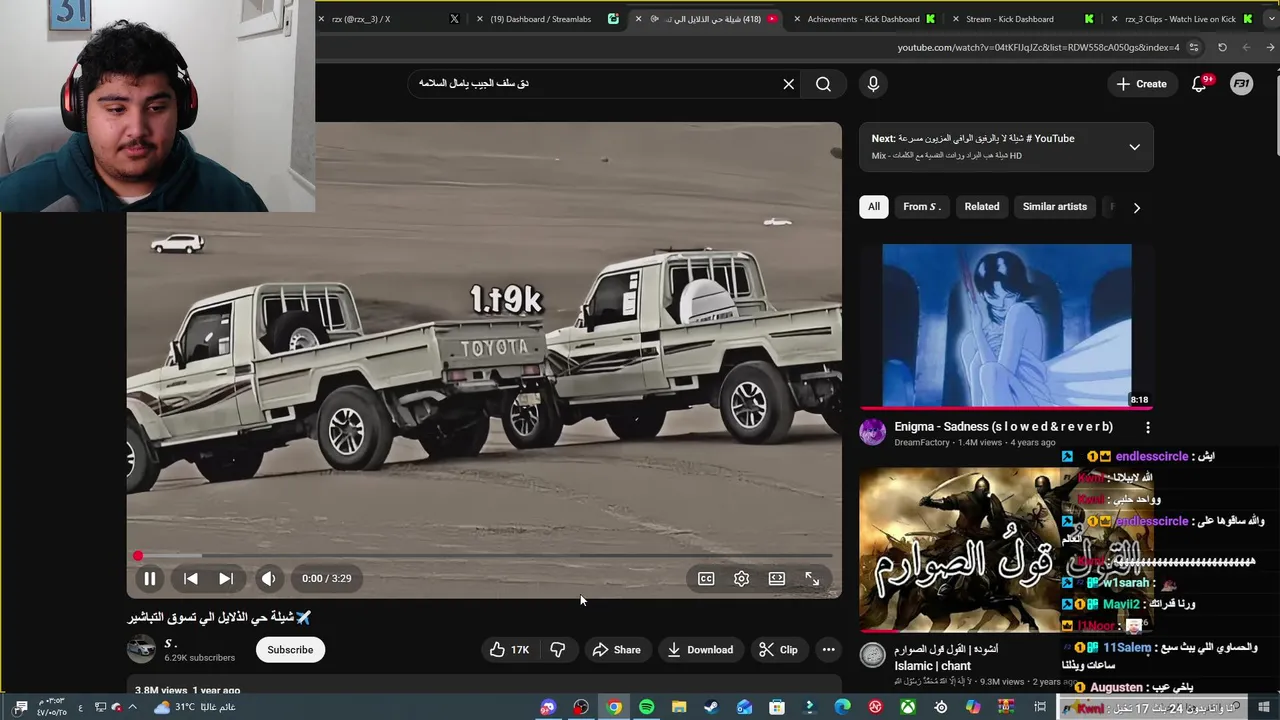Dislike this video

point(558,650)
